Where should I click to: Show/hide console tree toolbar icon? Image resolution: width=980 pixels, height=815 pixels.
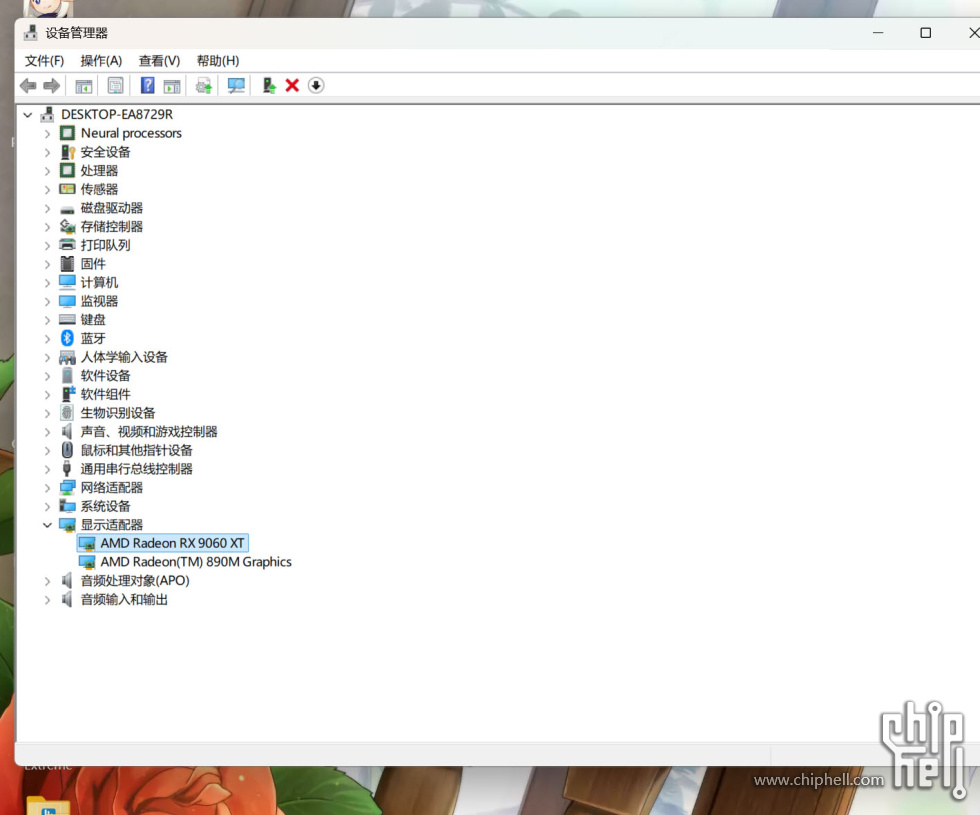point(84,86)
